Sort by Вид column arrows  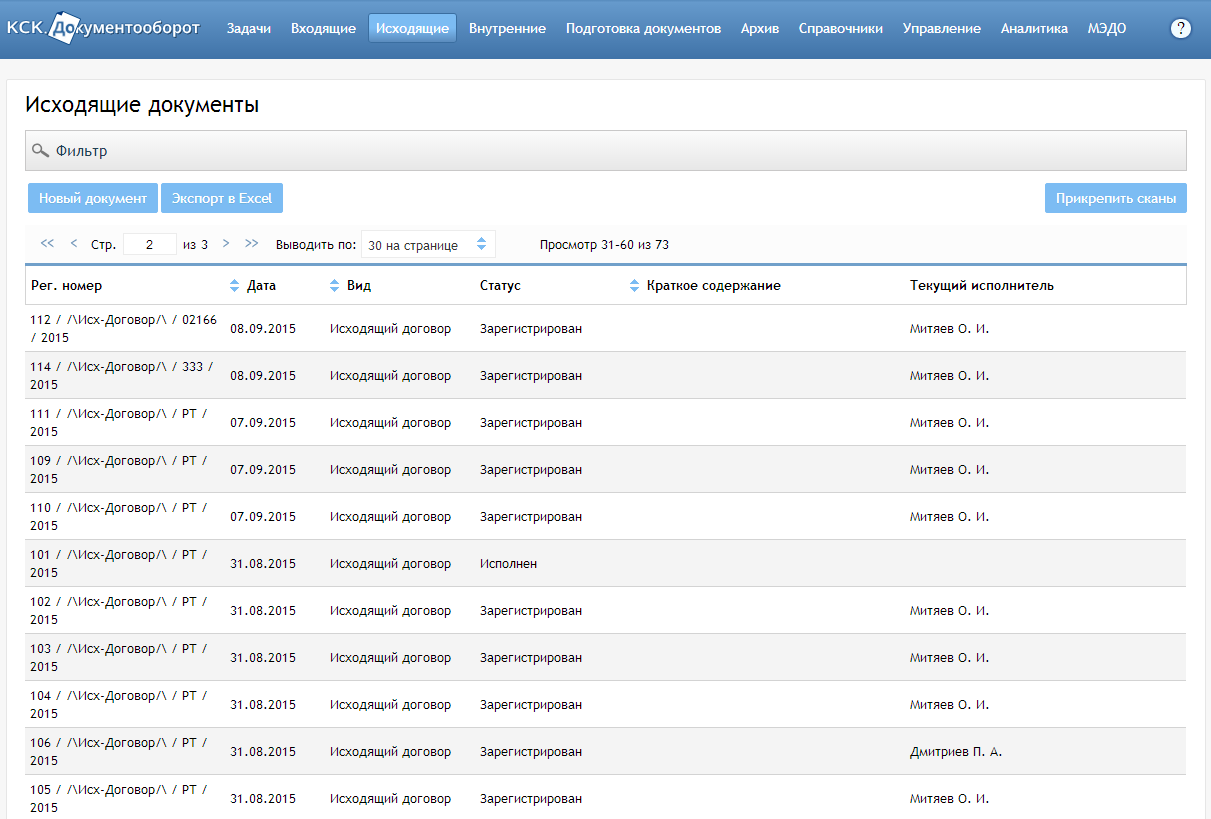(x=335, y=286)
